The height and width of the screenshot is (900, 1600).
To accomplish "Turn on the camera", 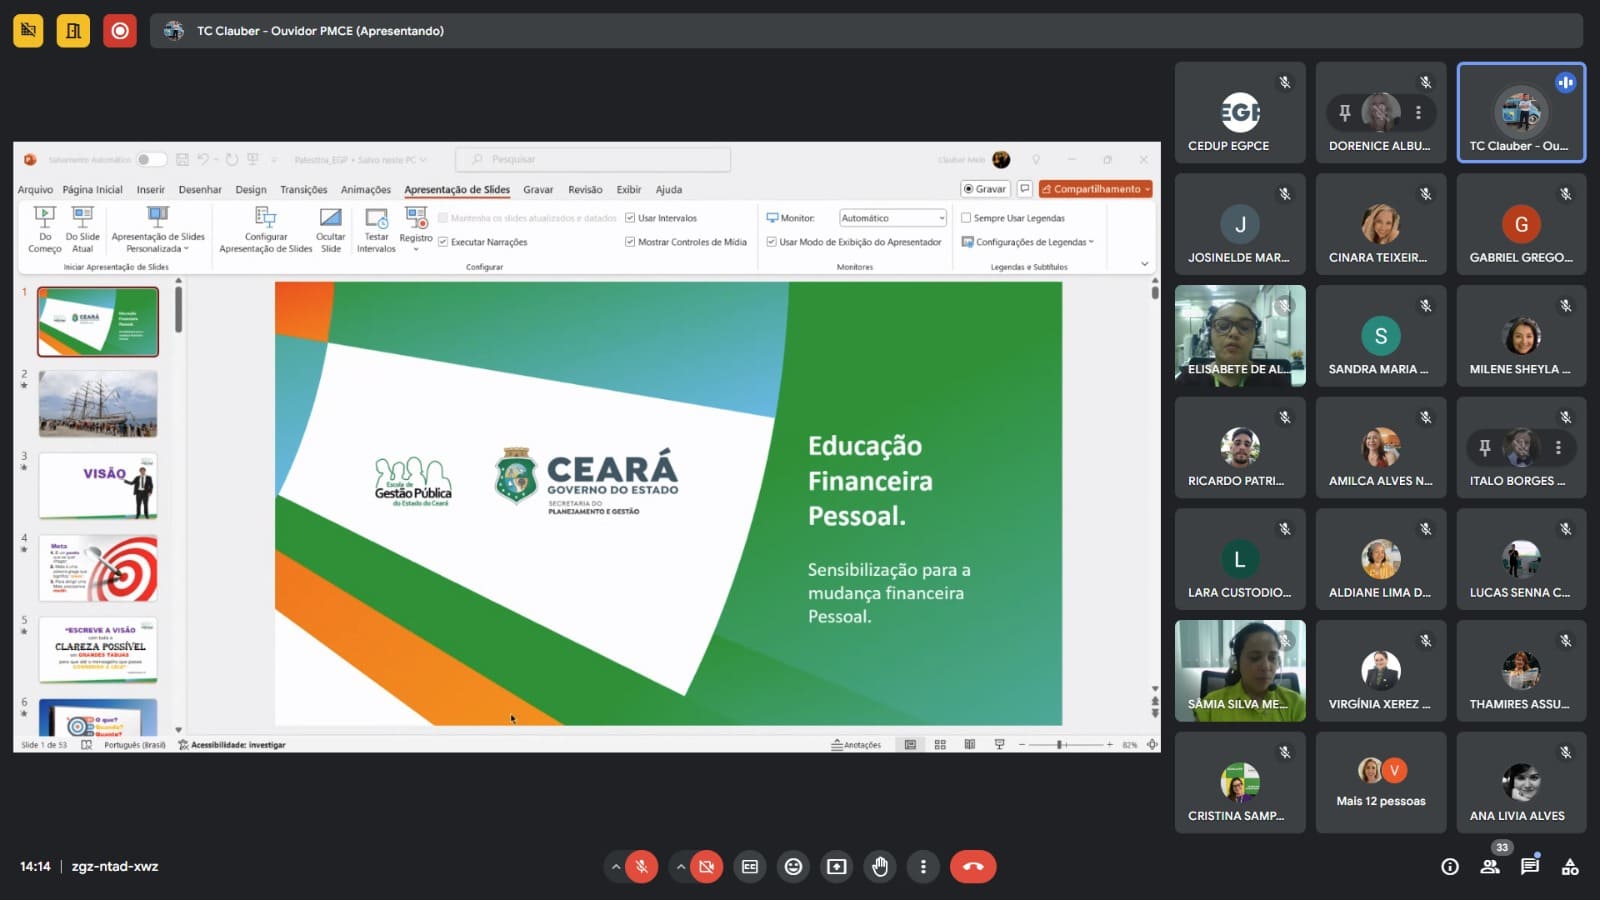I will click(x=706, y=867).
